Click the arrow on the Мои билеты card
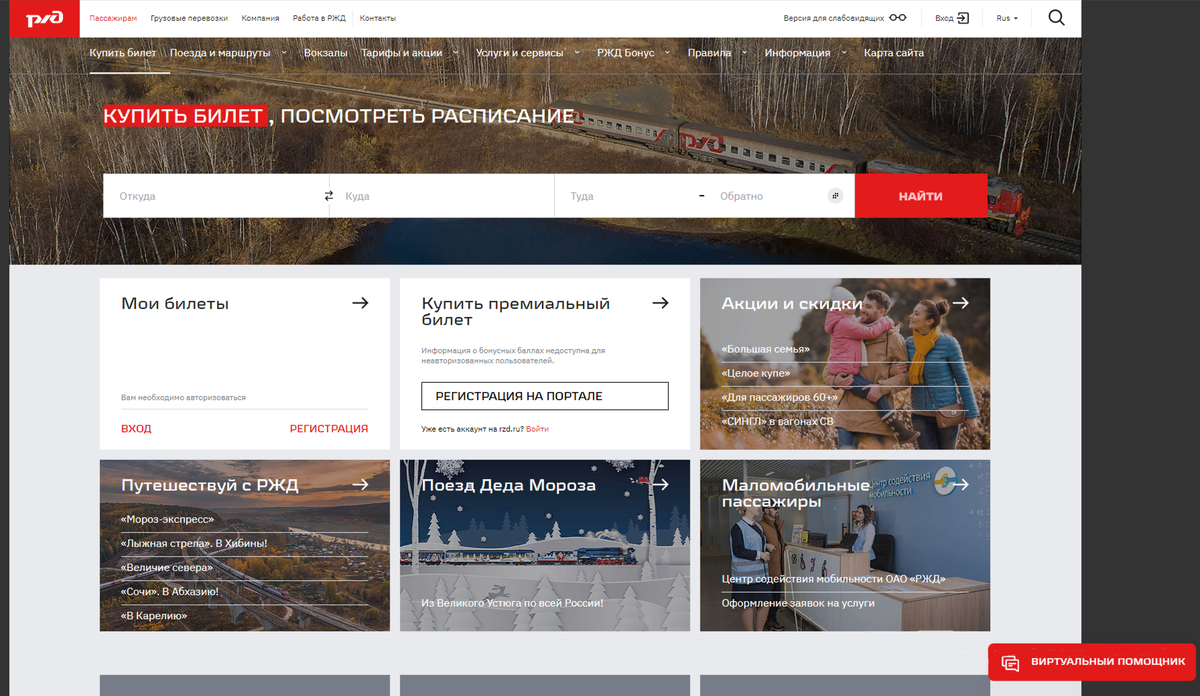This screenshot has width=1200, height=696. [360, 303]
